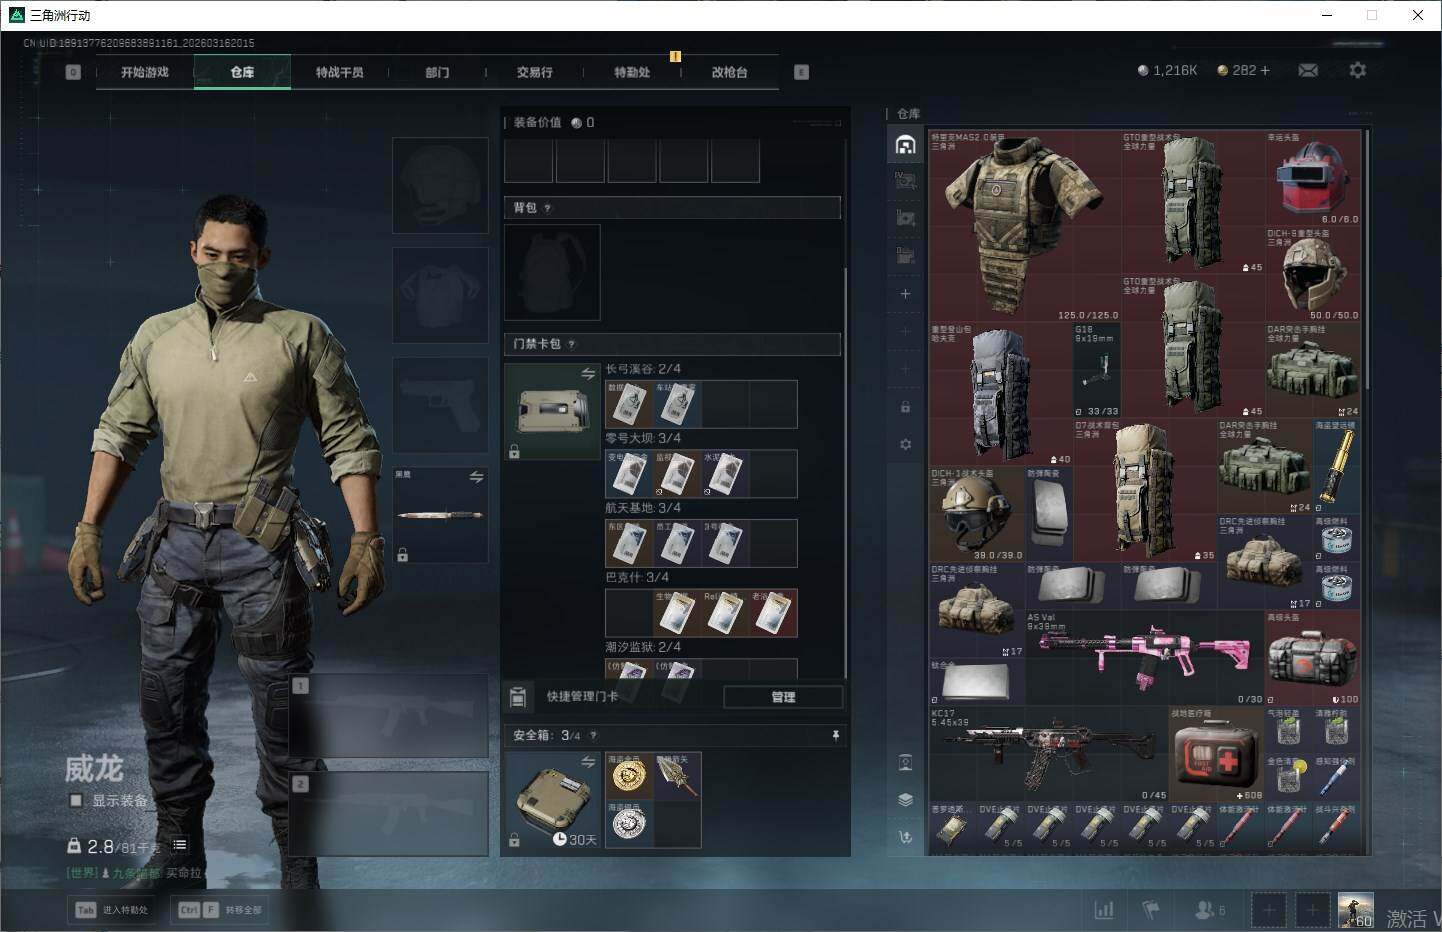
Task: Select the grey heavy mountaineering backpack
Action: coord(1001,394)
